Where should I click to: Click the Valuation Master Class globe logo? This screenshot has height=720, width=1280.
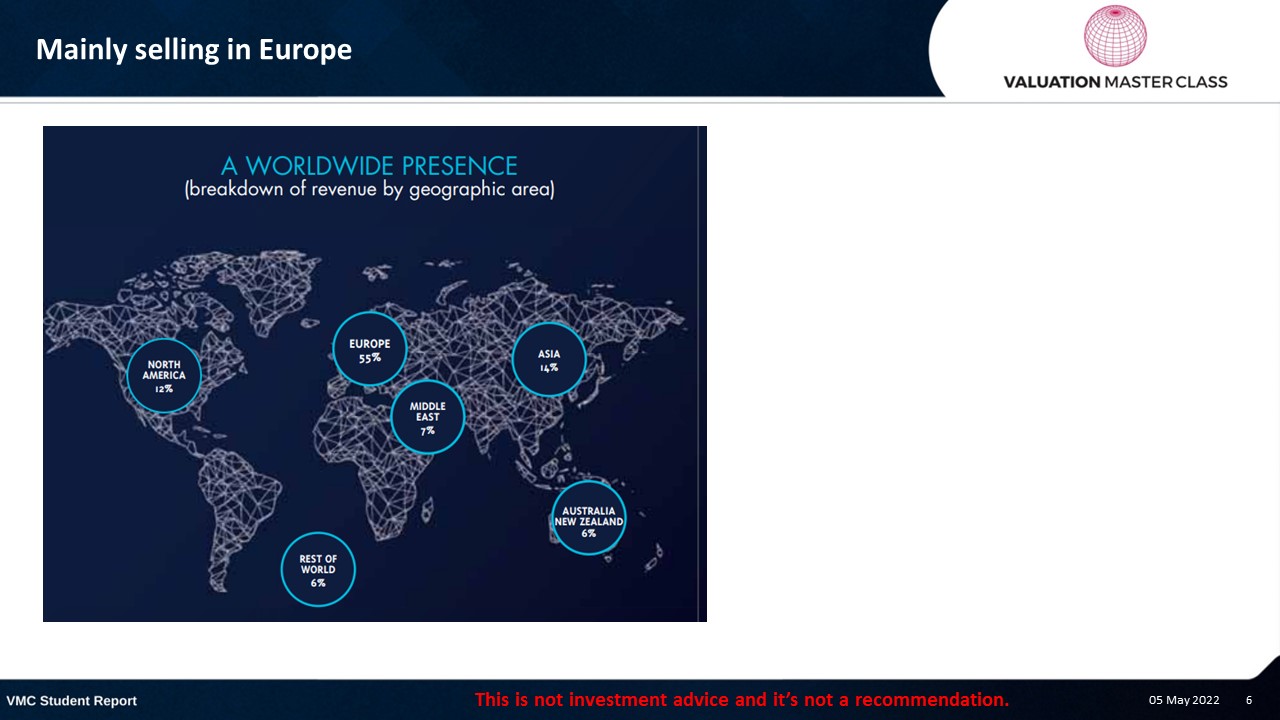1115,36
